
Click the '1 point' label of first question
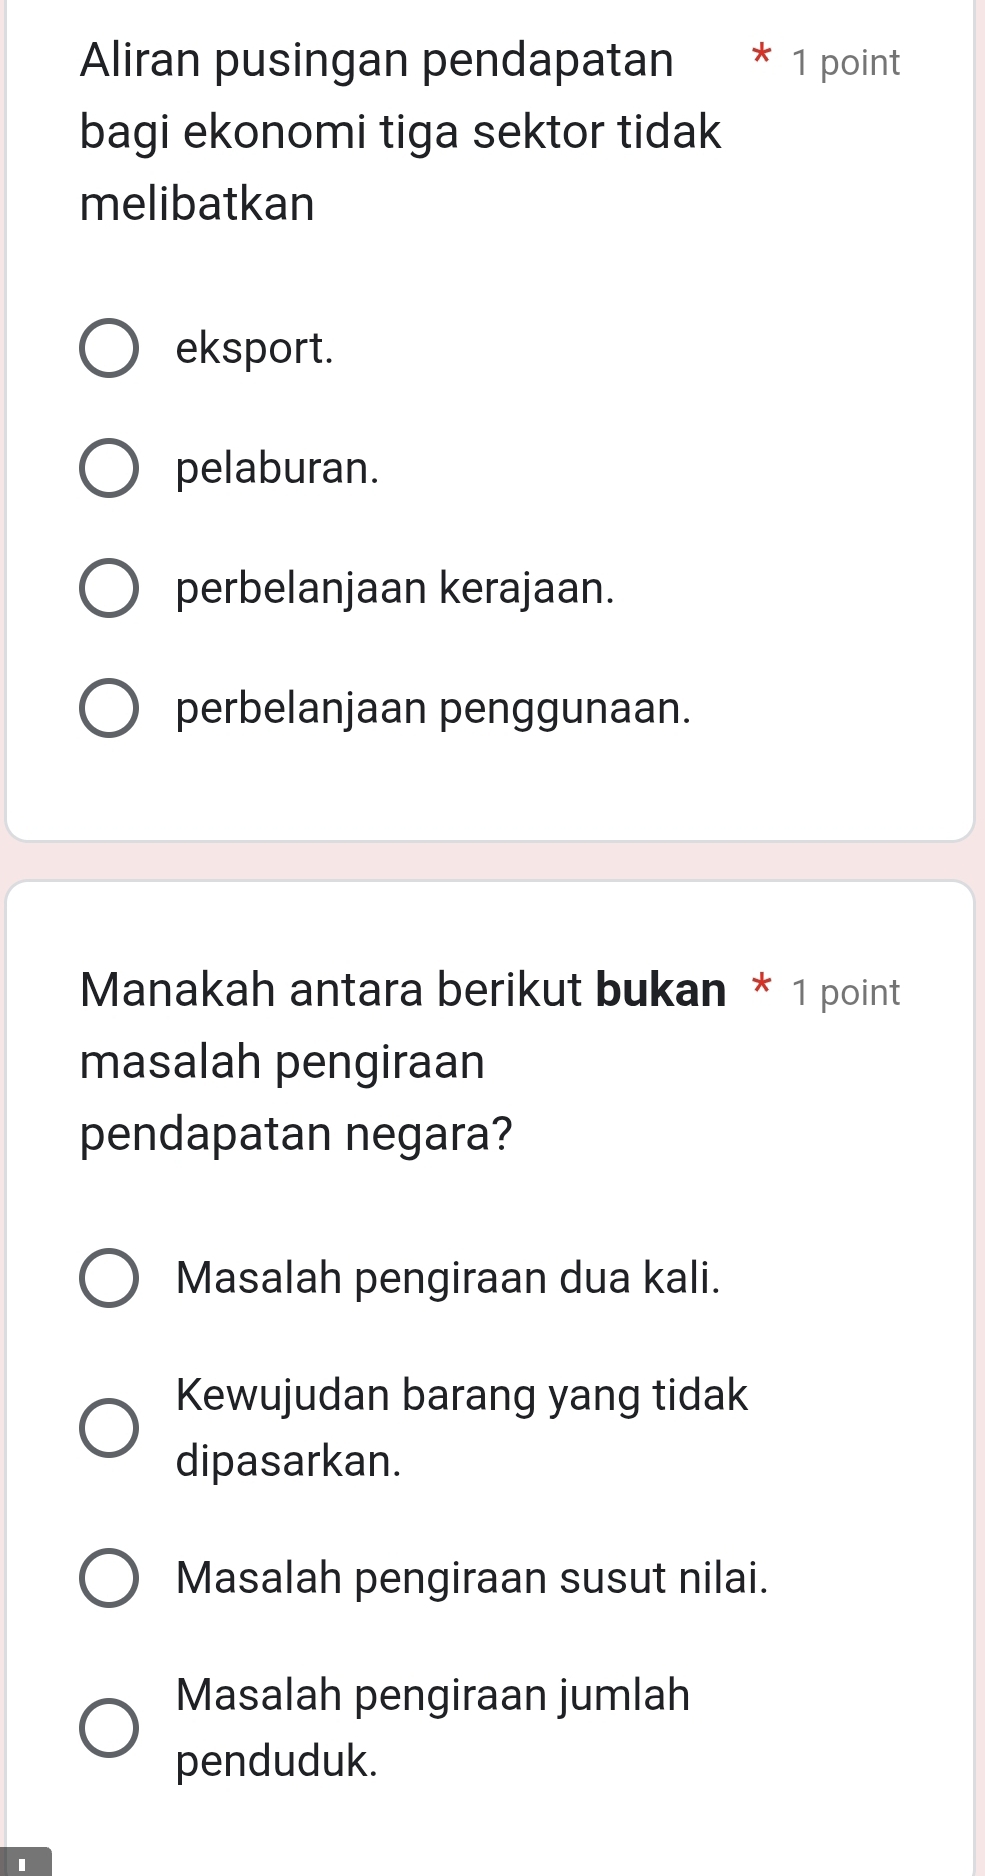click(x=845, y=63)
